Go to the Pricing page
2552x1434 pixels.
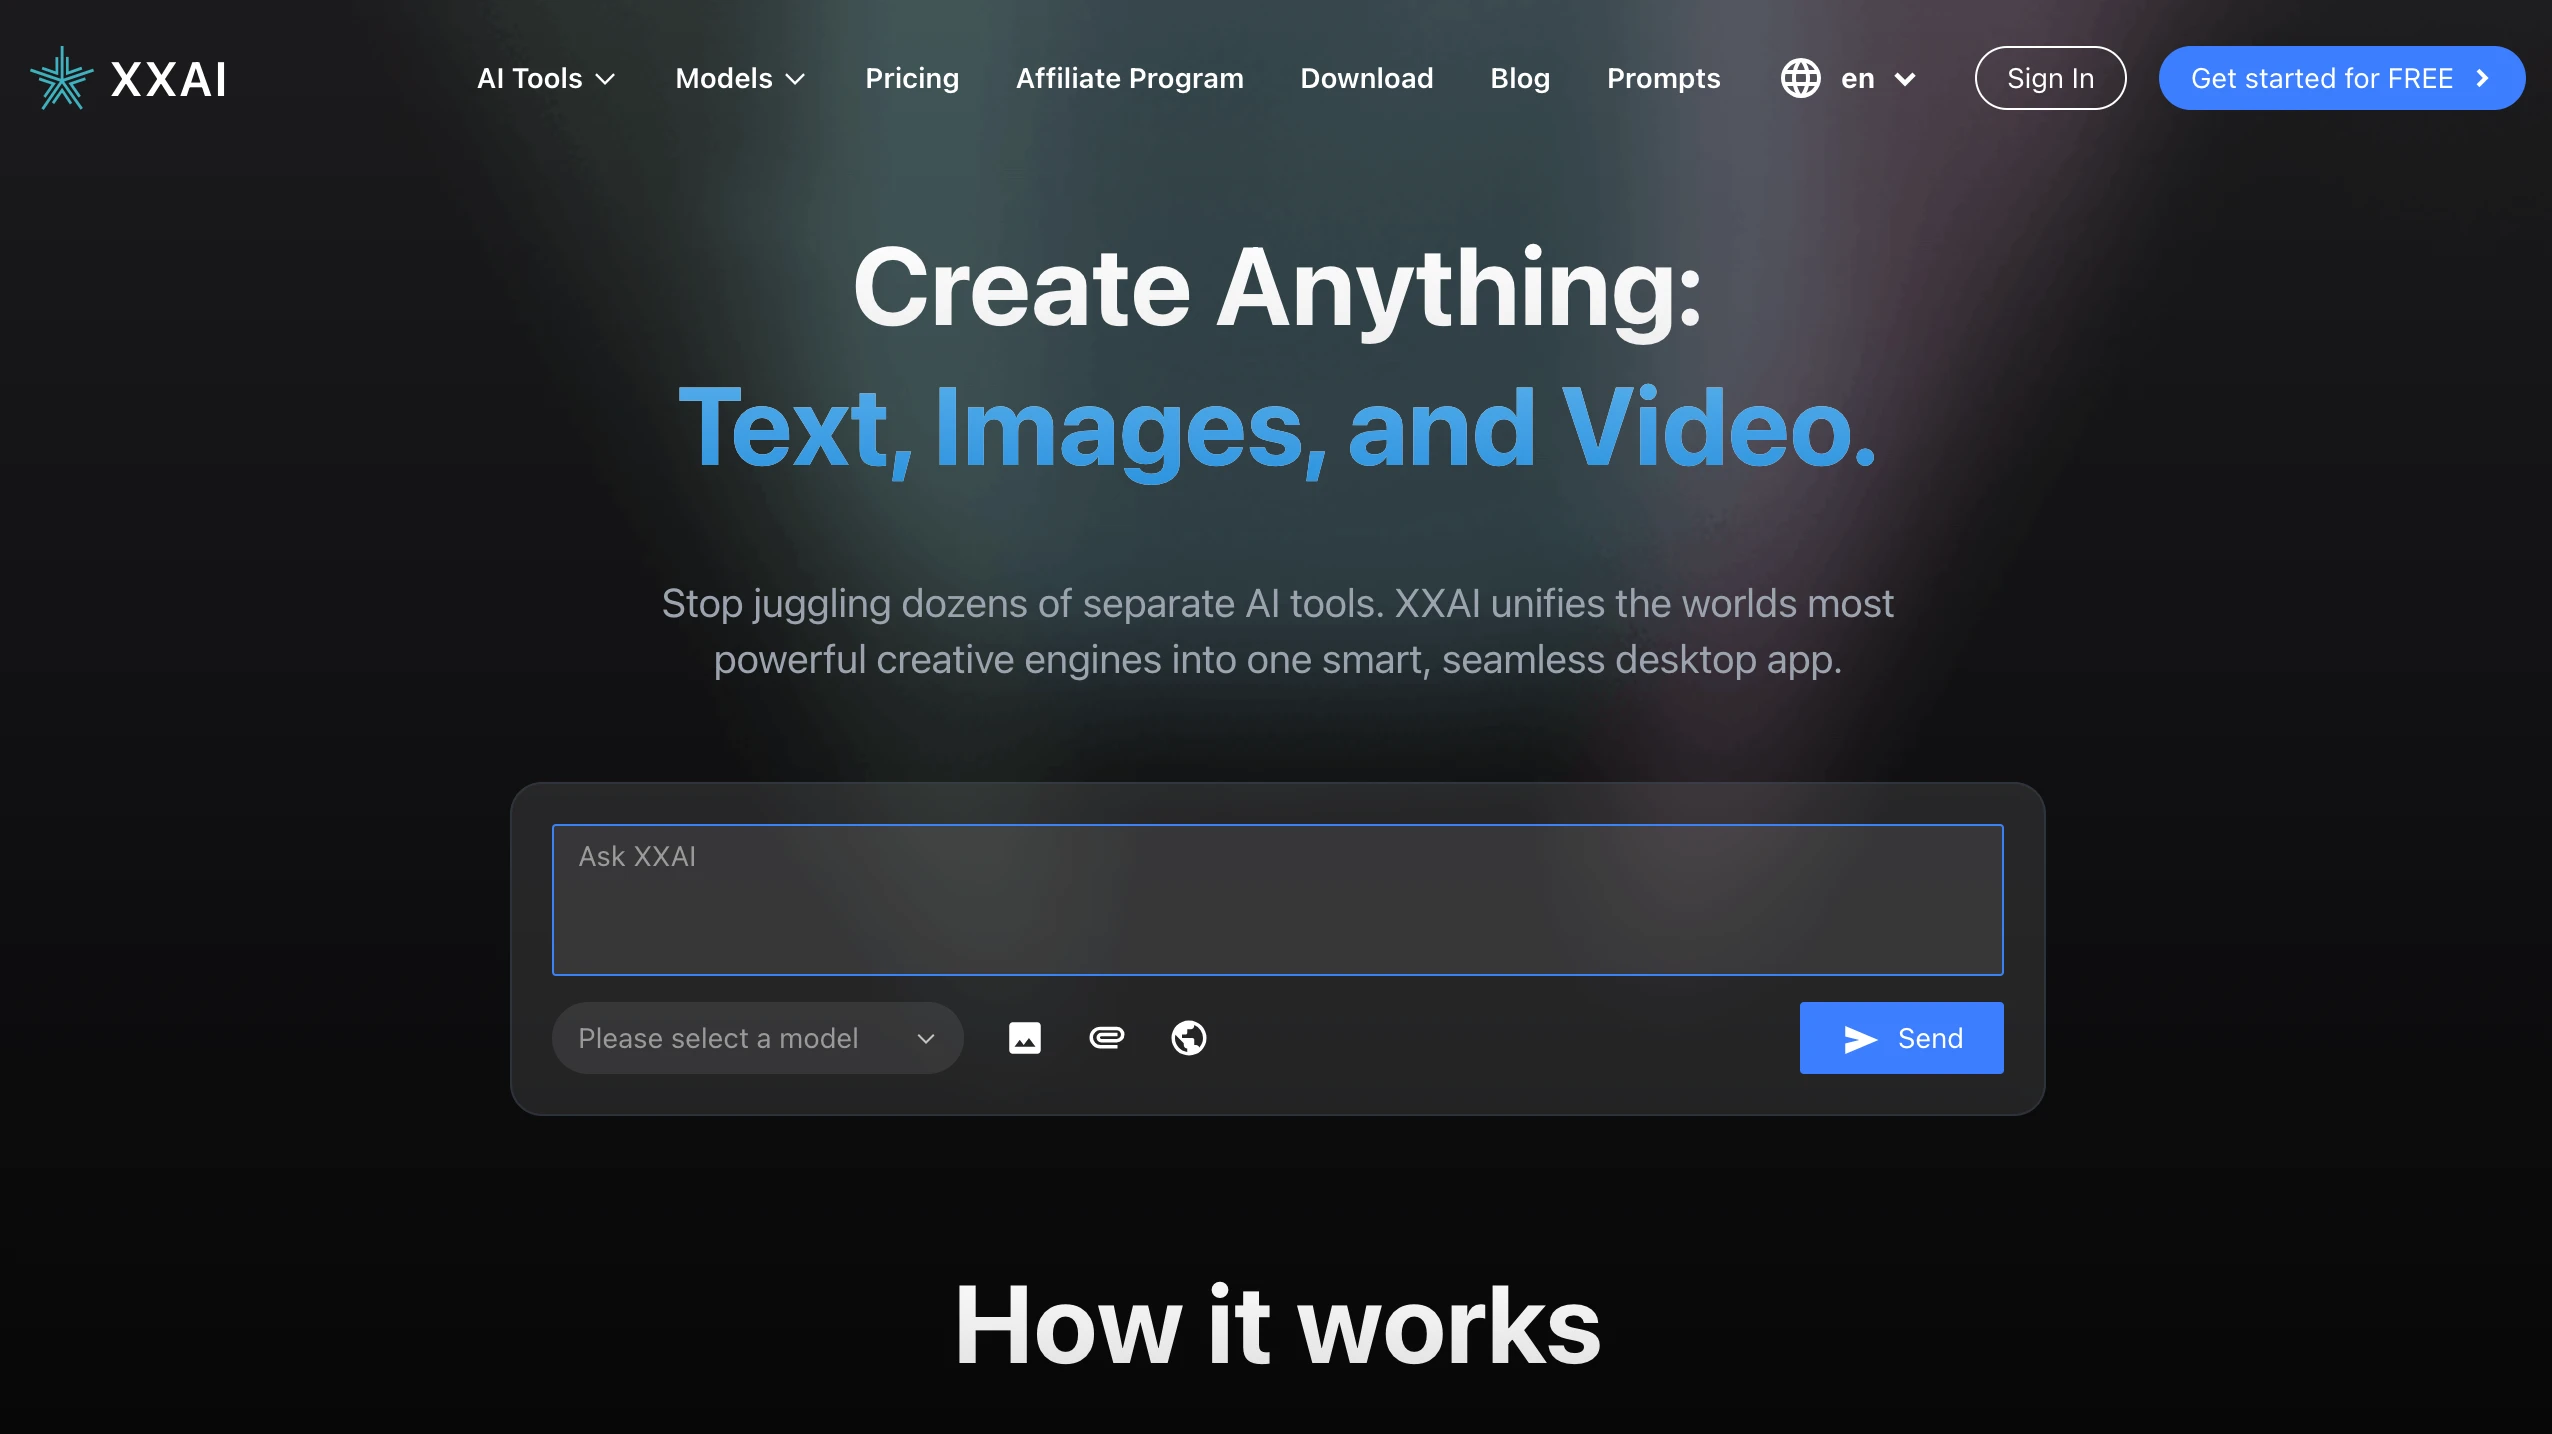pyautogui.click(x=911, y=78)
